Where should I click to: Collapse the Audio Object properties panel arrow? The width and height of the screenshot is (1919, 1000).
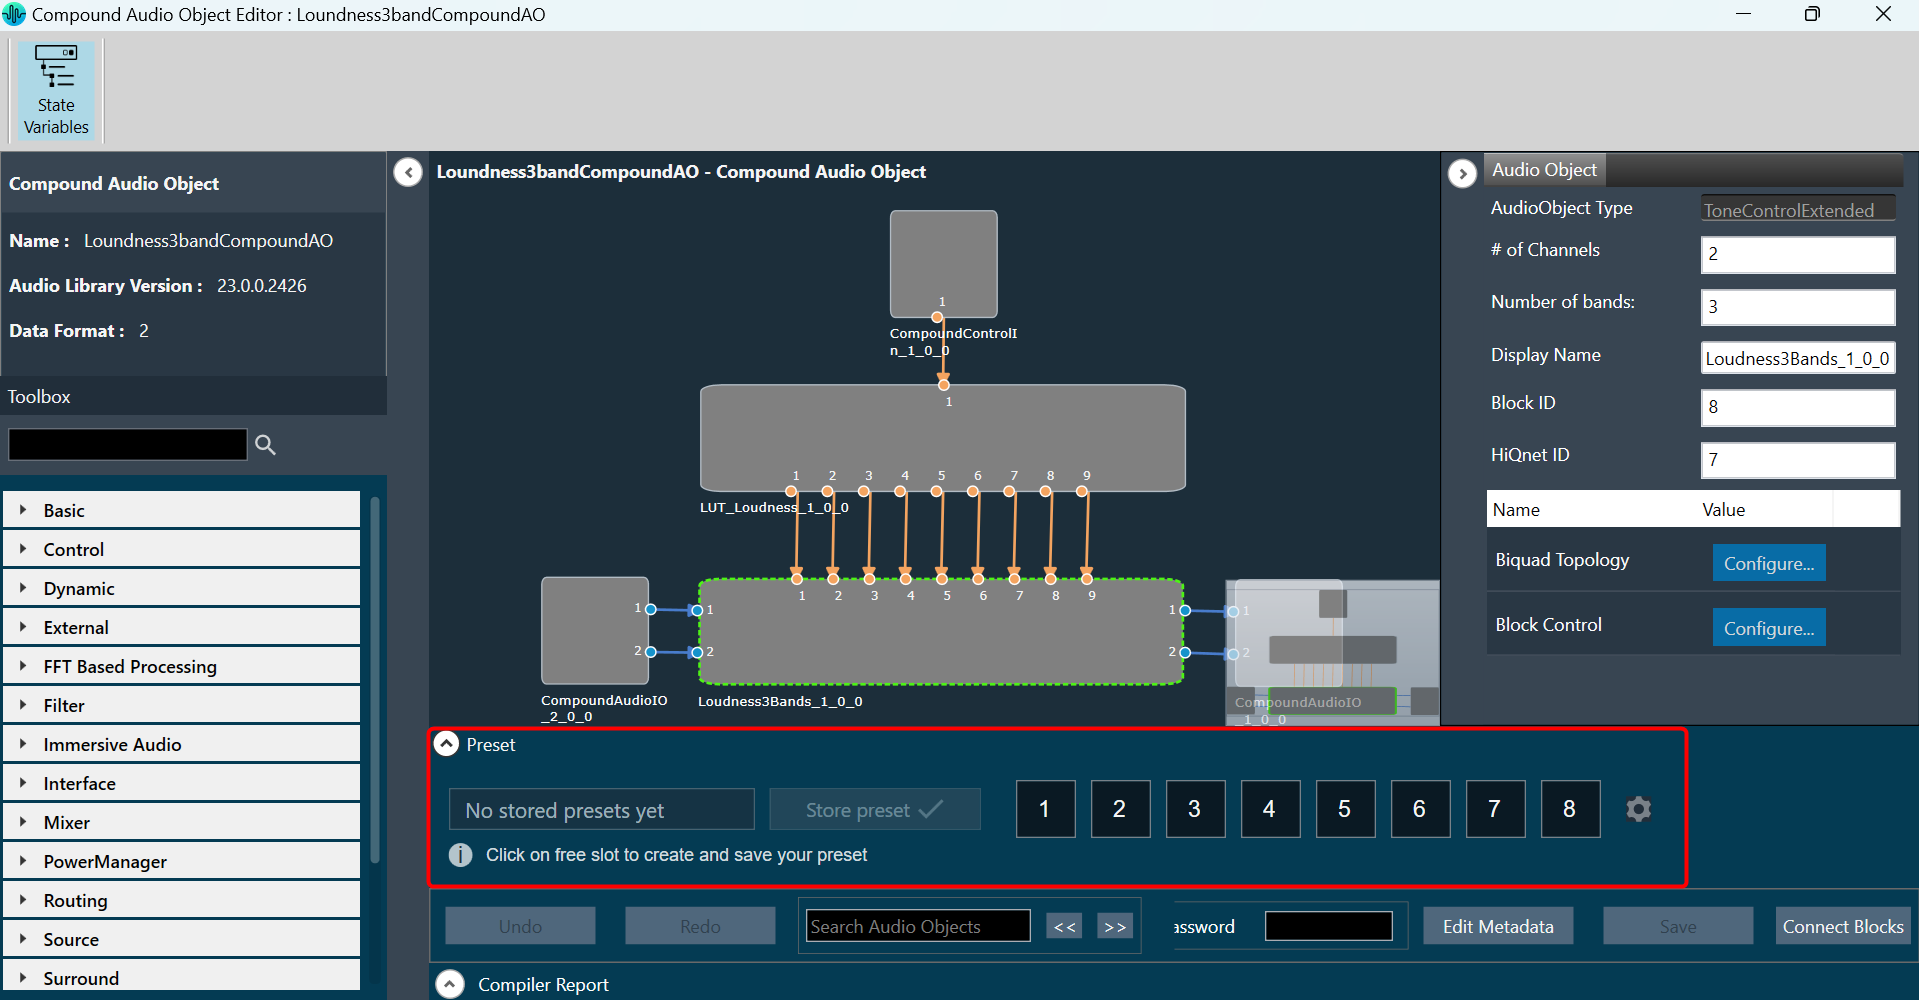tap(1462, 173)
